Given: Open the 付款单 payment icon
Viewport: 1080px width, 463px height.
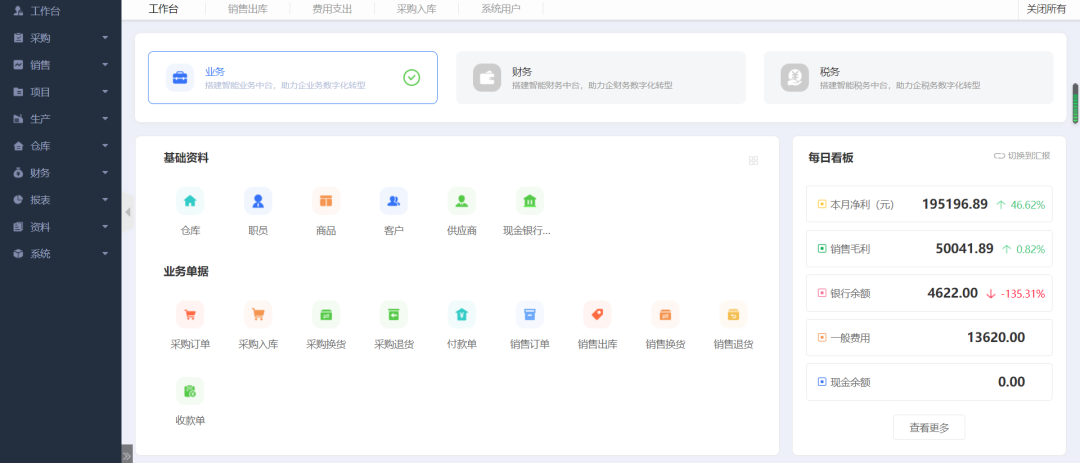Looking at the screenshot, I should [x=461, y=315].
